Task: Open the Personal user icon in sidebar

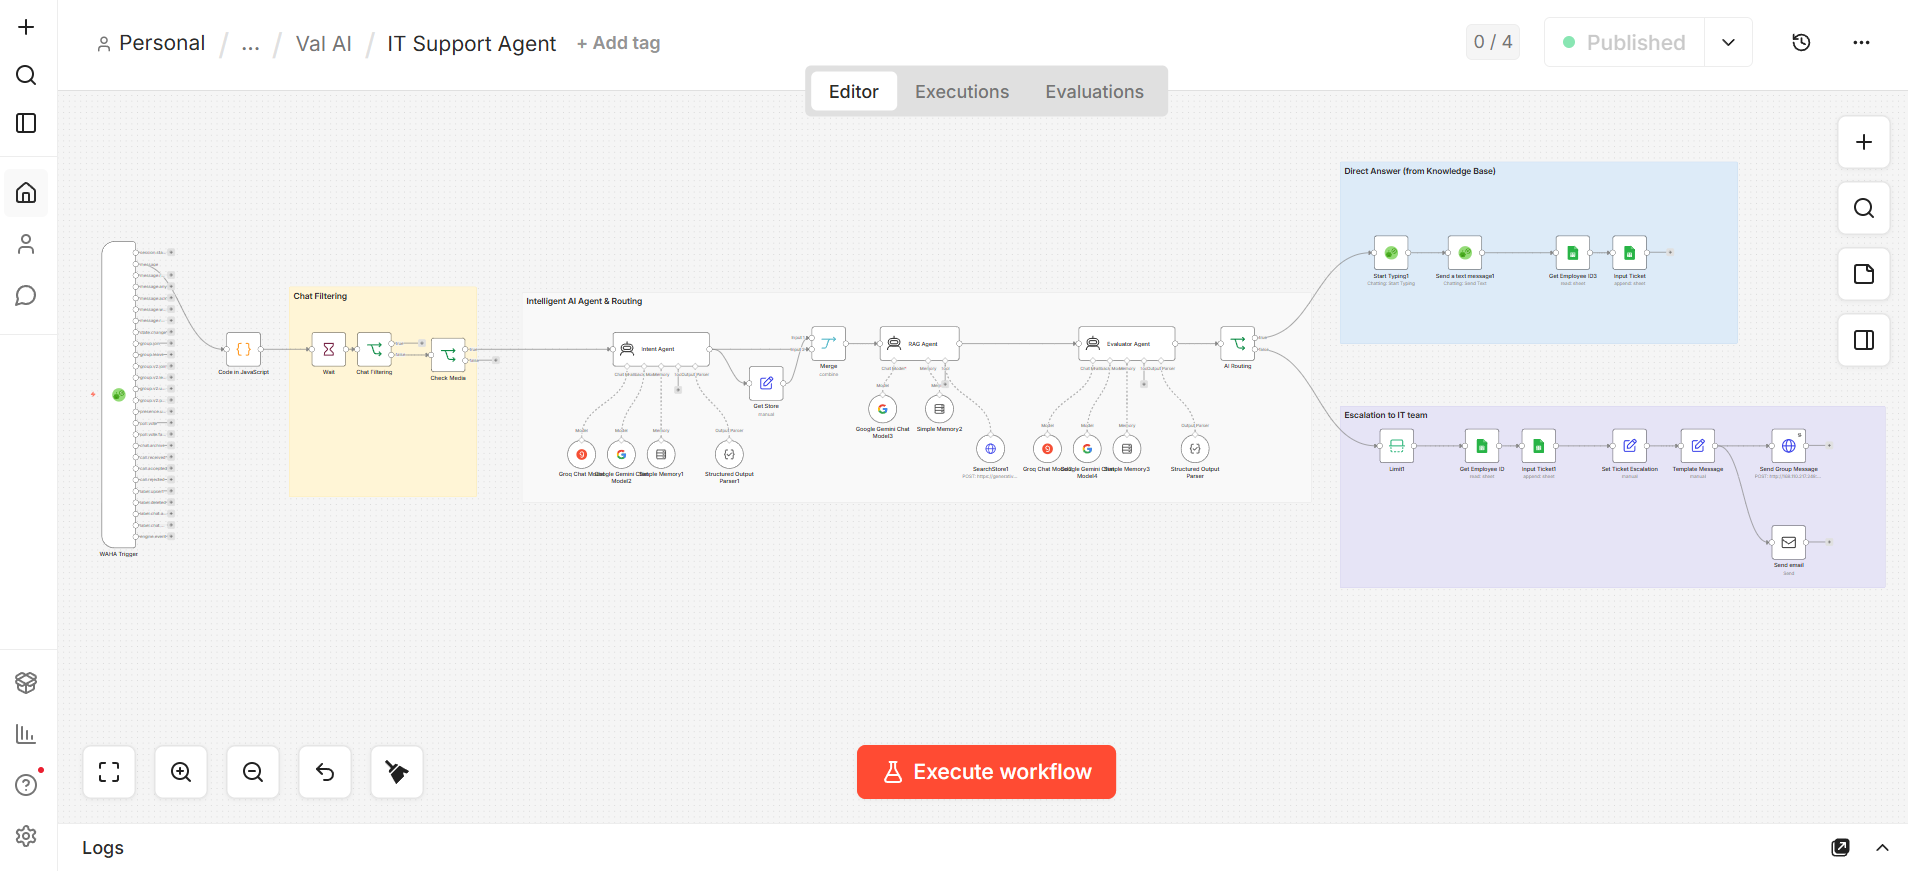Action: 26,244
